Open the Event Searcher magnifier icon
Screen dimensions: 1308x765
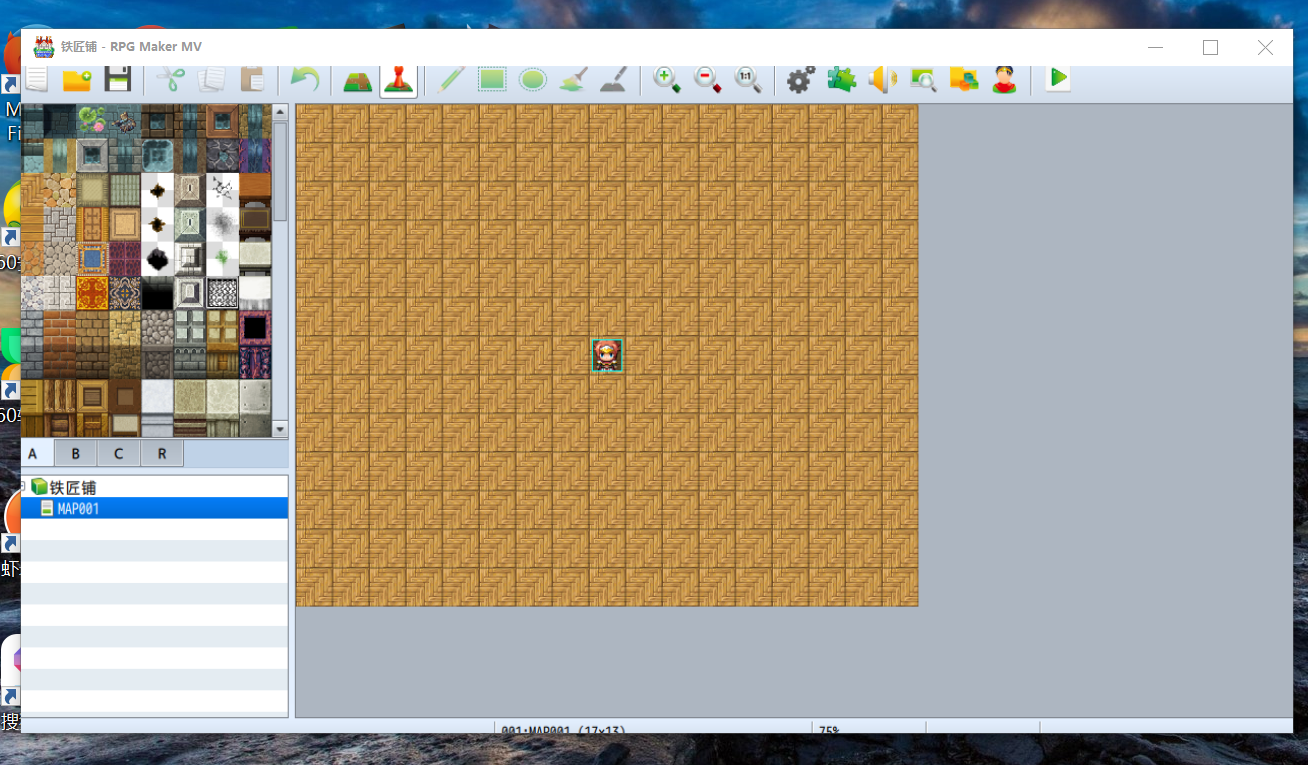point(923,79)
